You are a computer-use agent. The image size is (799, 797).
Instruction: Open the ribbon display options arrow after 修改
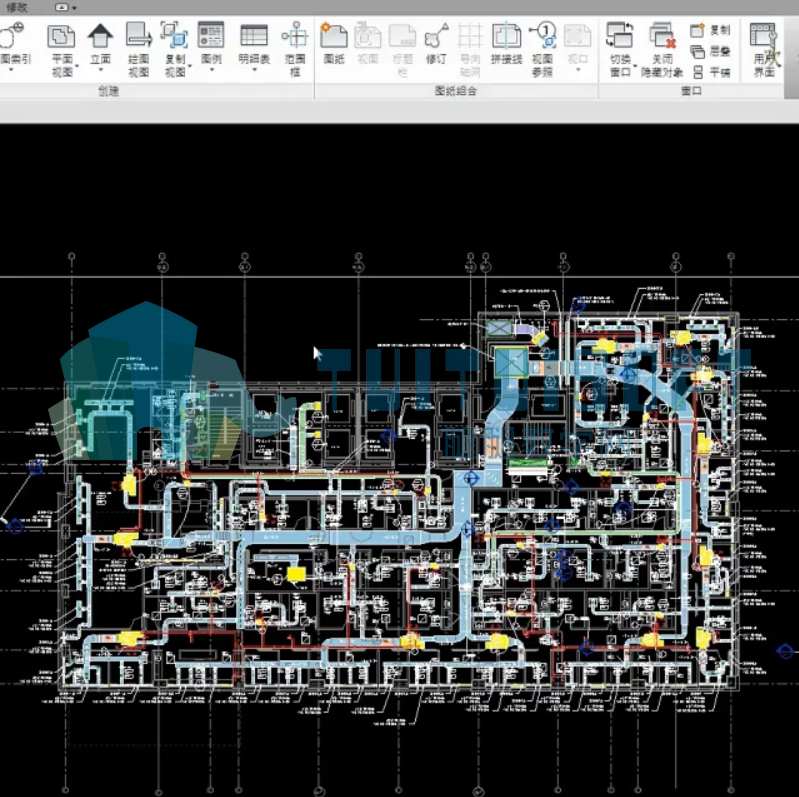tap(74, 8)
